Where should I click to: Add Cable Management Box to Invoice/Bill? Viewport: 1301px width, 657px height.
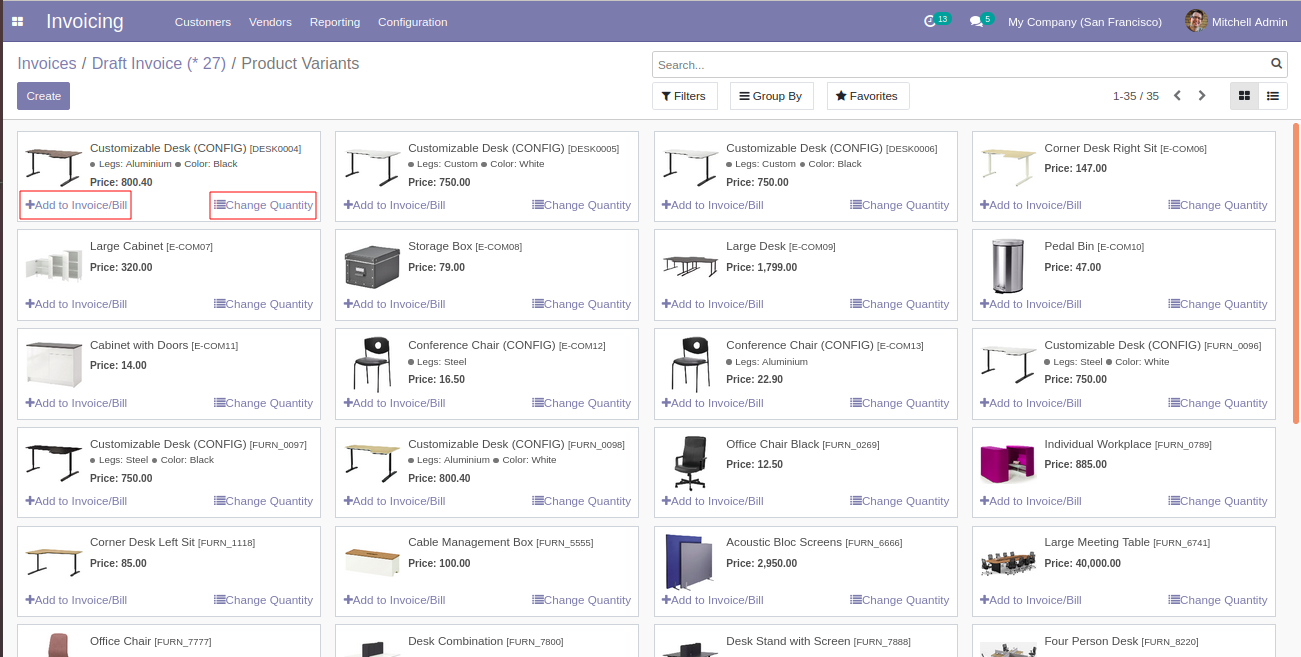pos(394,600)
